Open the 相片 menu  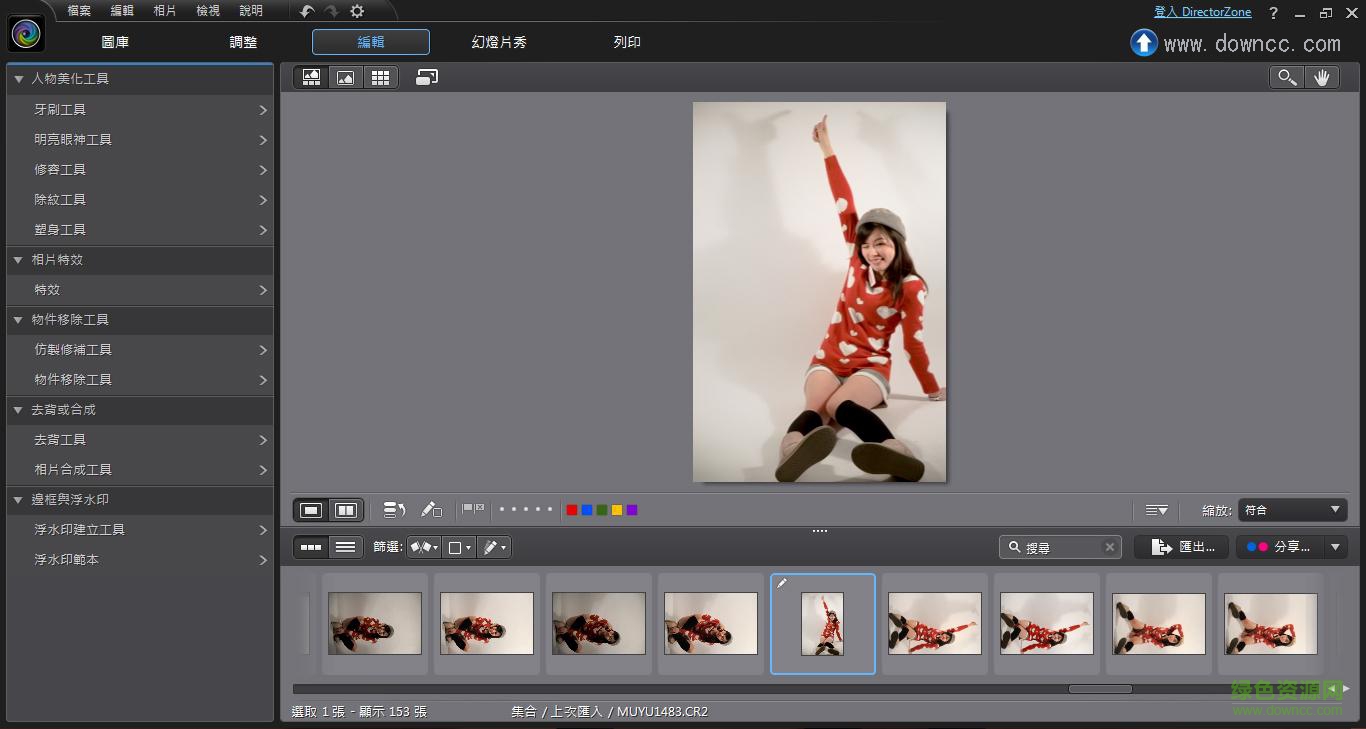click(x=165, y=11)
